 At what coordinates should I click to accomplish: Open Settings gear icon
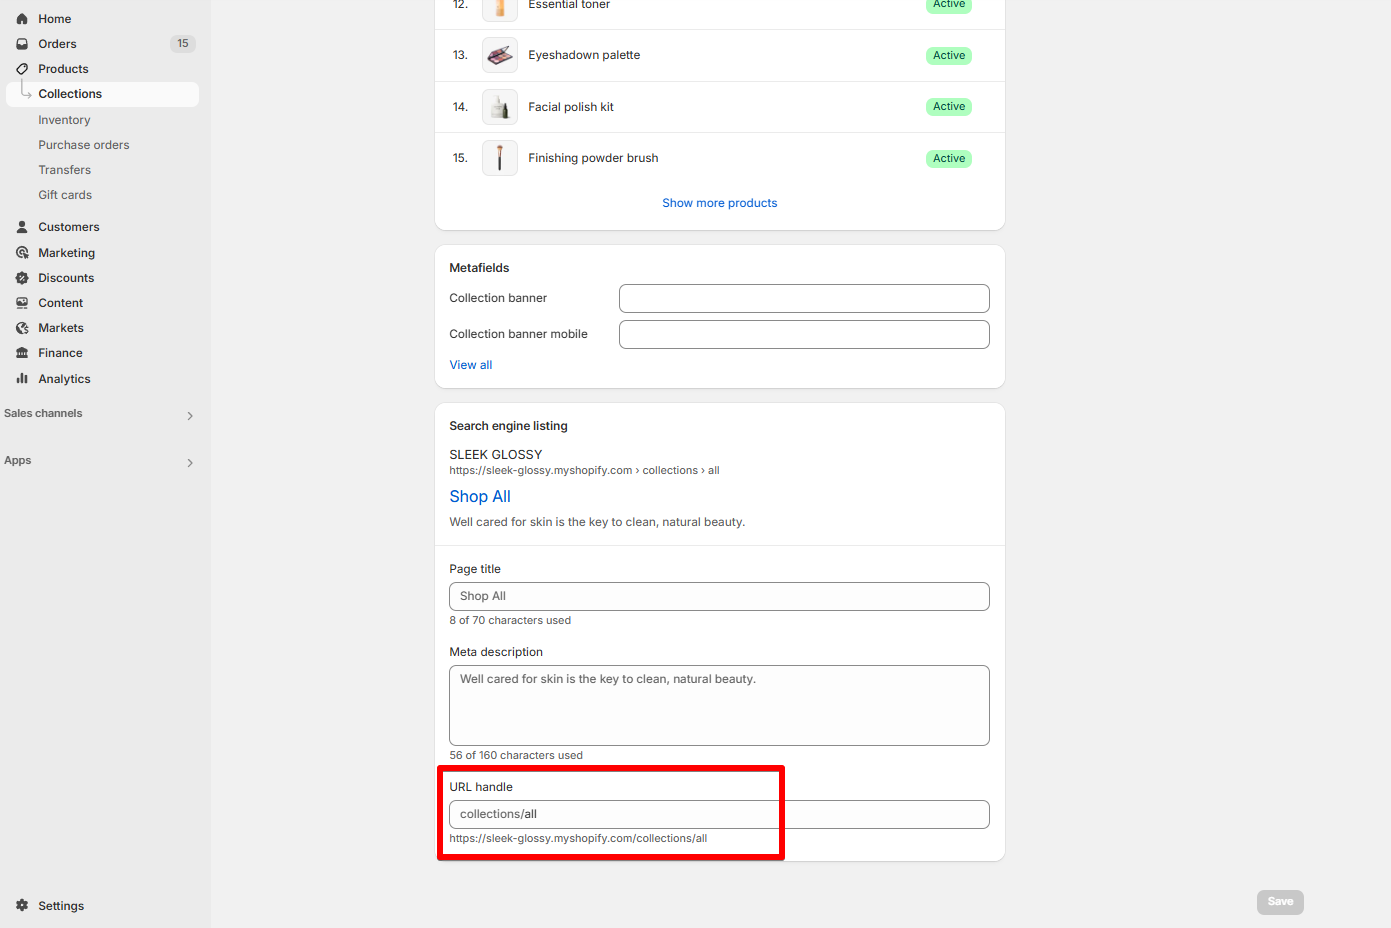tap(22, 906)
